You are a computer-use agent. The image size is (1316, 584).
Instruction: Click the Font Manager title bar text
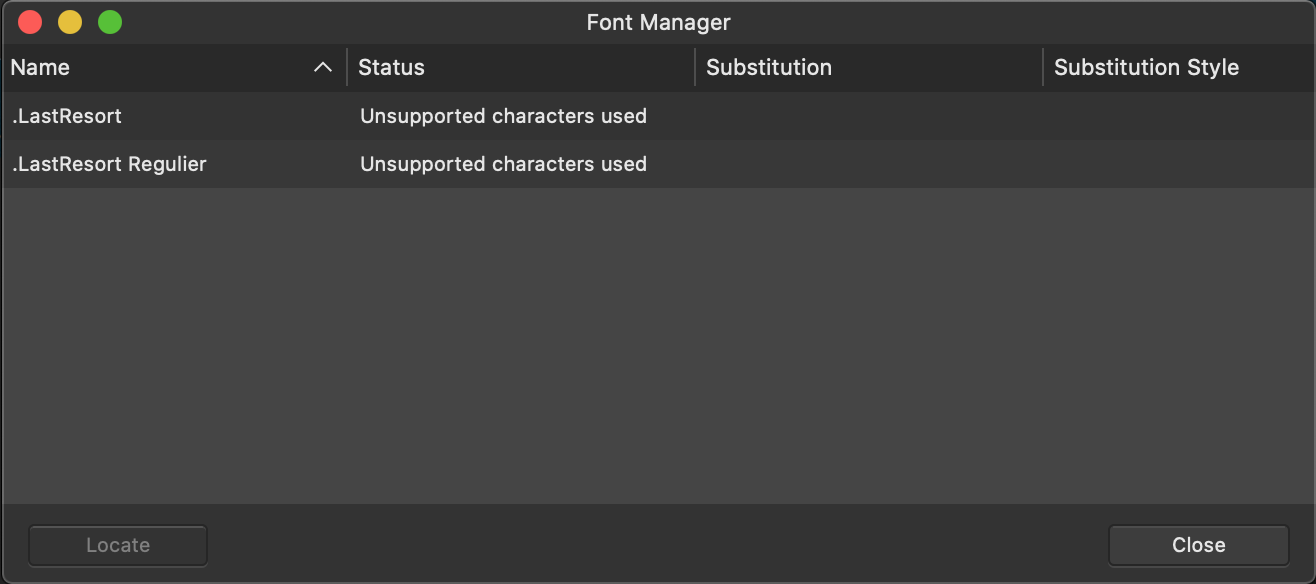[x=658, y=22]
